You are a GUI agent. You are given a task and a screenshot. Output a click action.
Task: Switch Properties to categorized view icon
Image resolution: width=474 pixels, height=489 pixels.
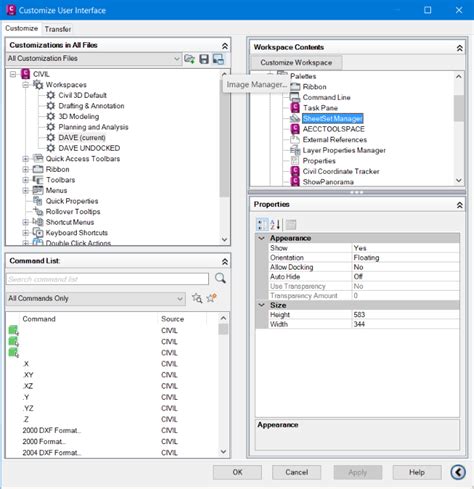[262, 224]
